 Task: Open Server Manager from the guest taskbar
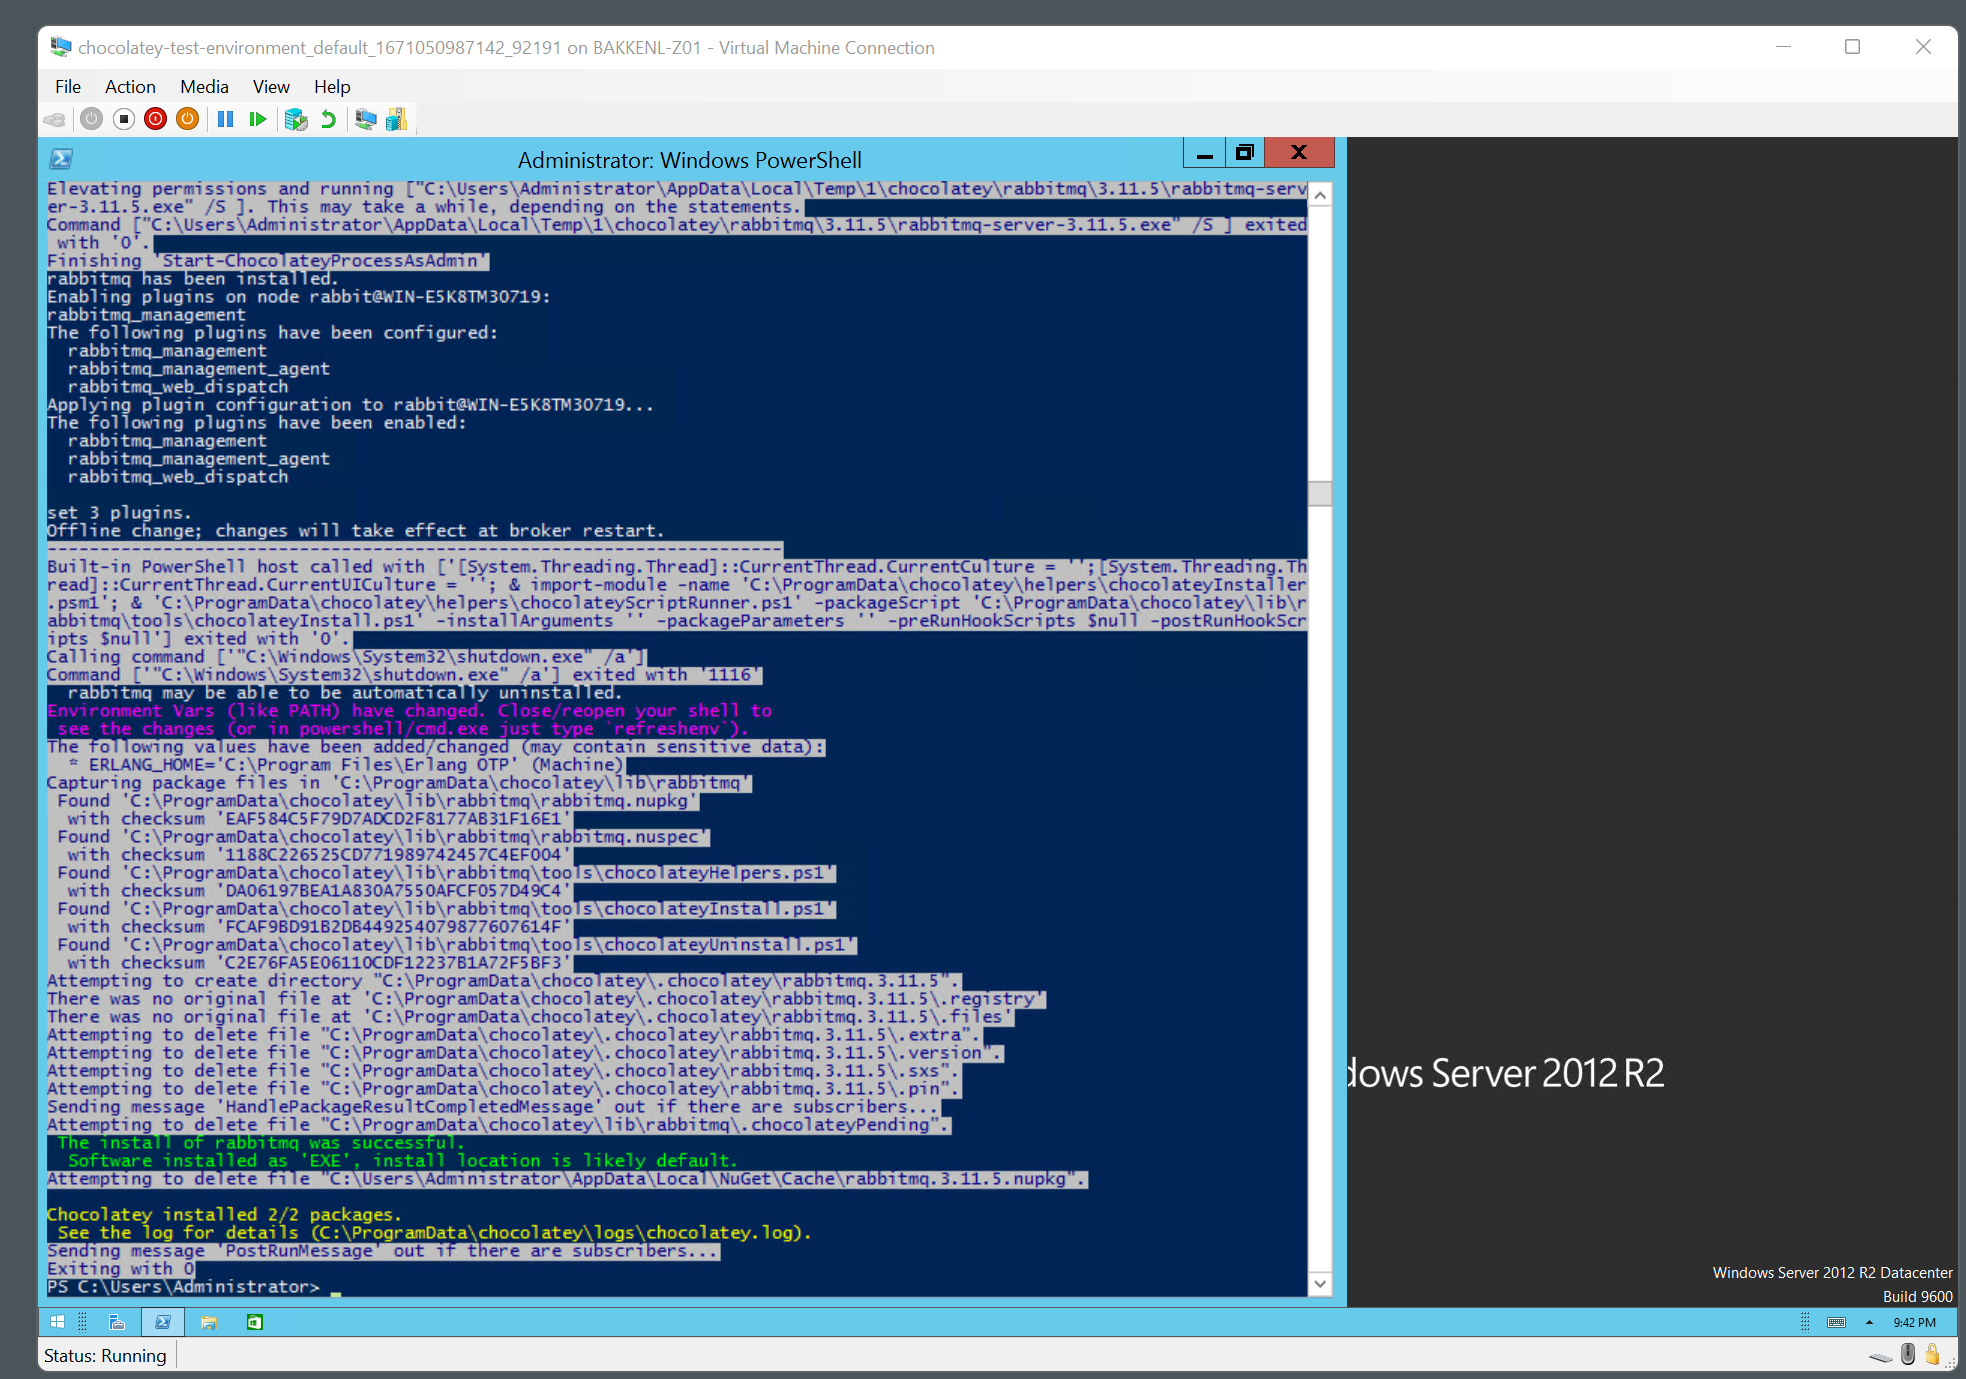[x=117, y=1322]
